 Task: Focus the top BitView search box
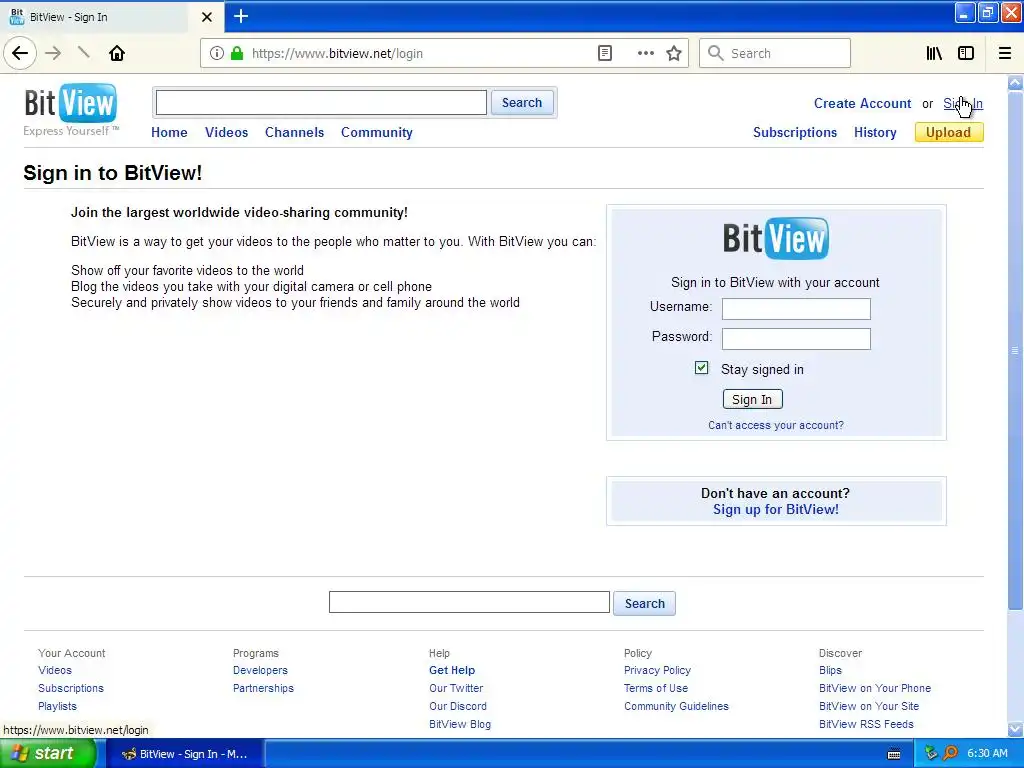[x=321, y=103]
